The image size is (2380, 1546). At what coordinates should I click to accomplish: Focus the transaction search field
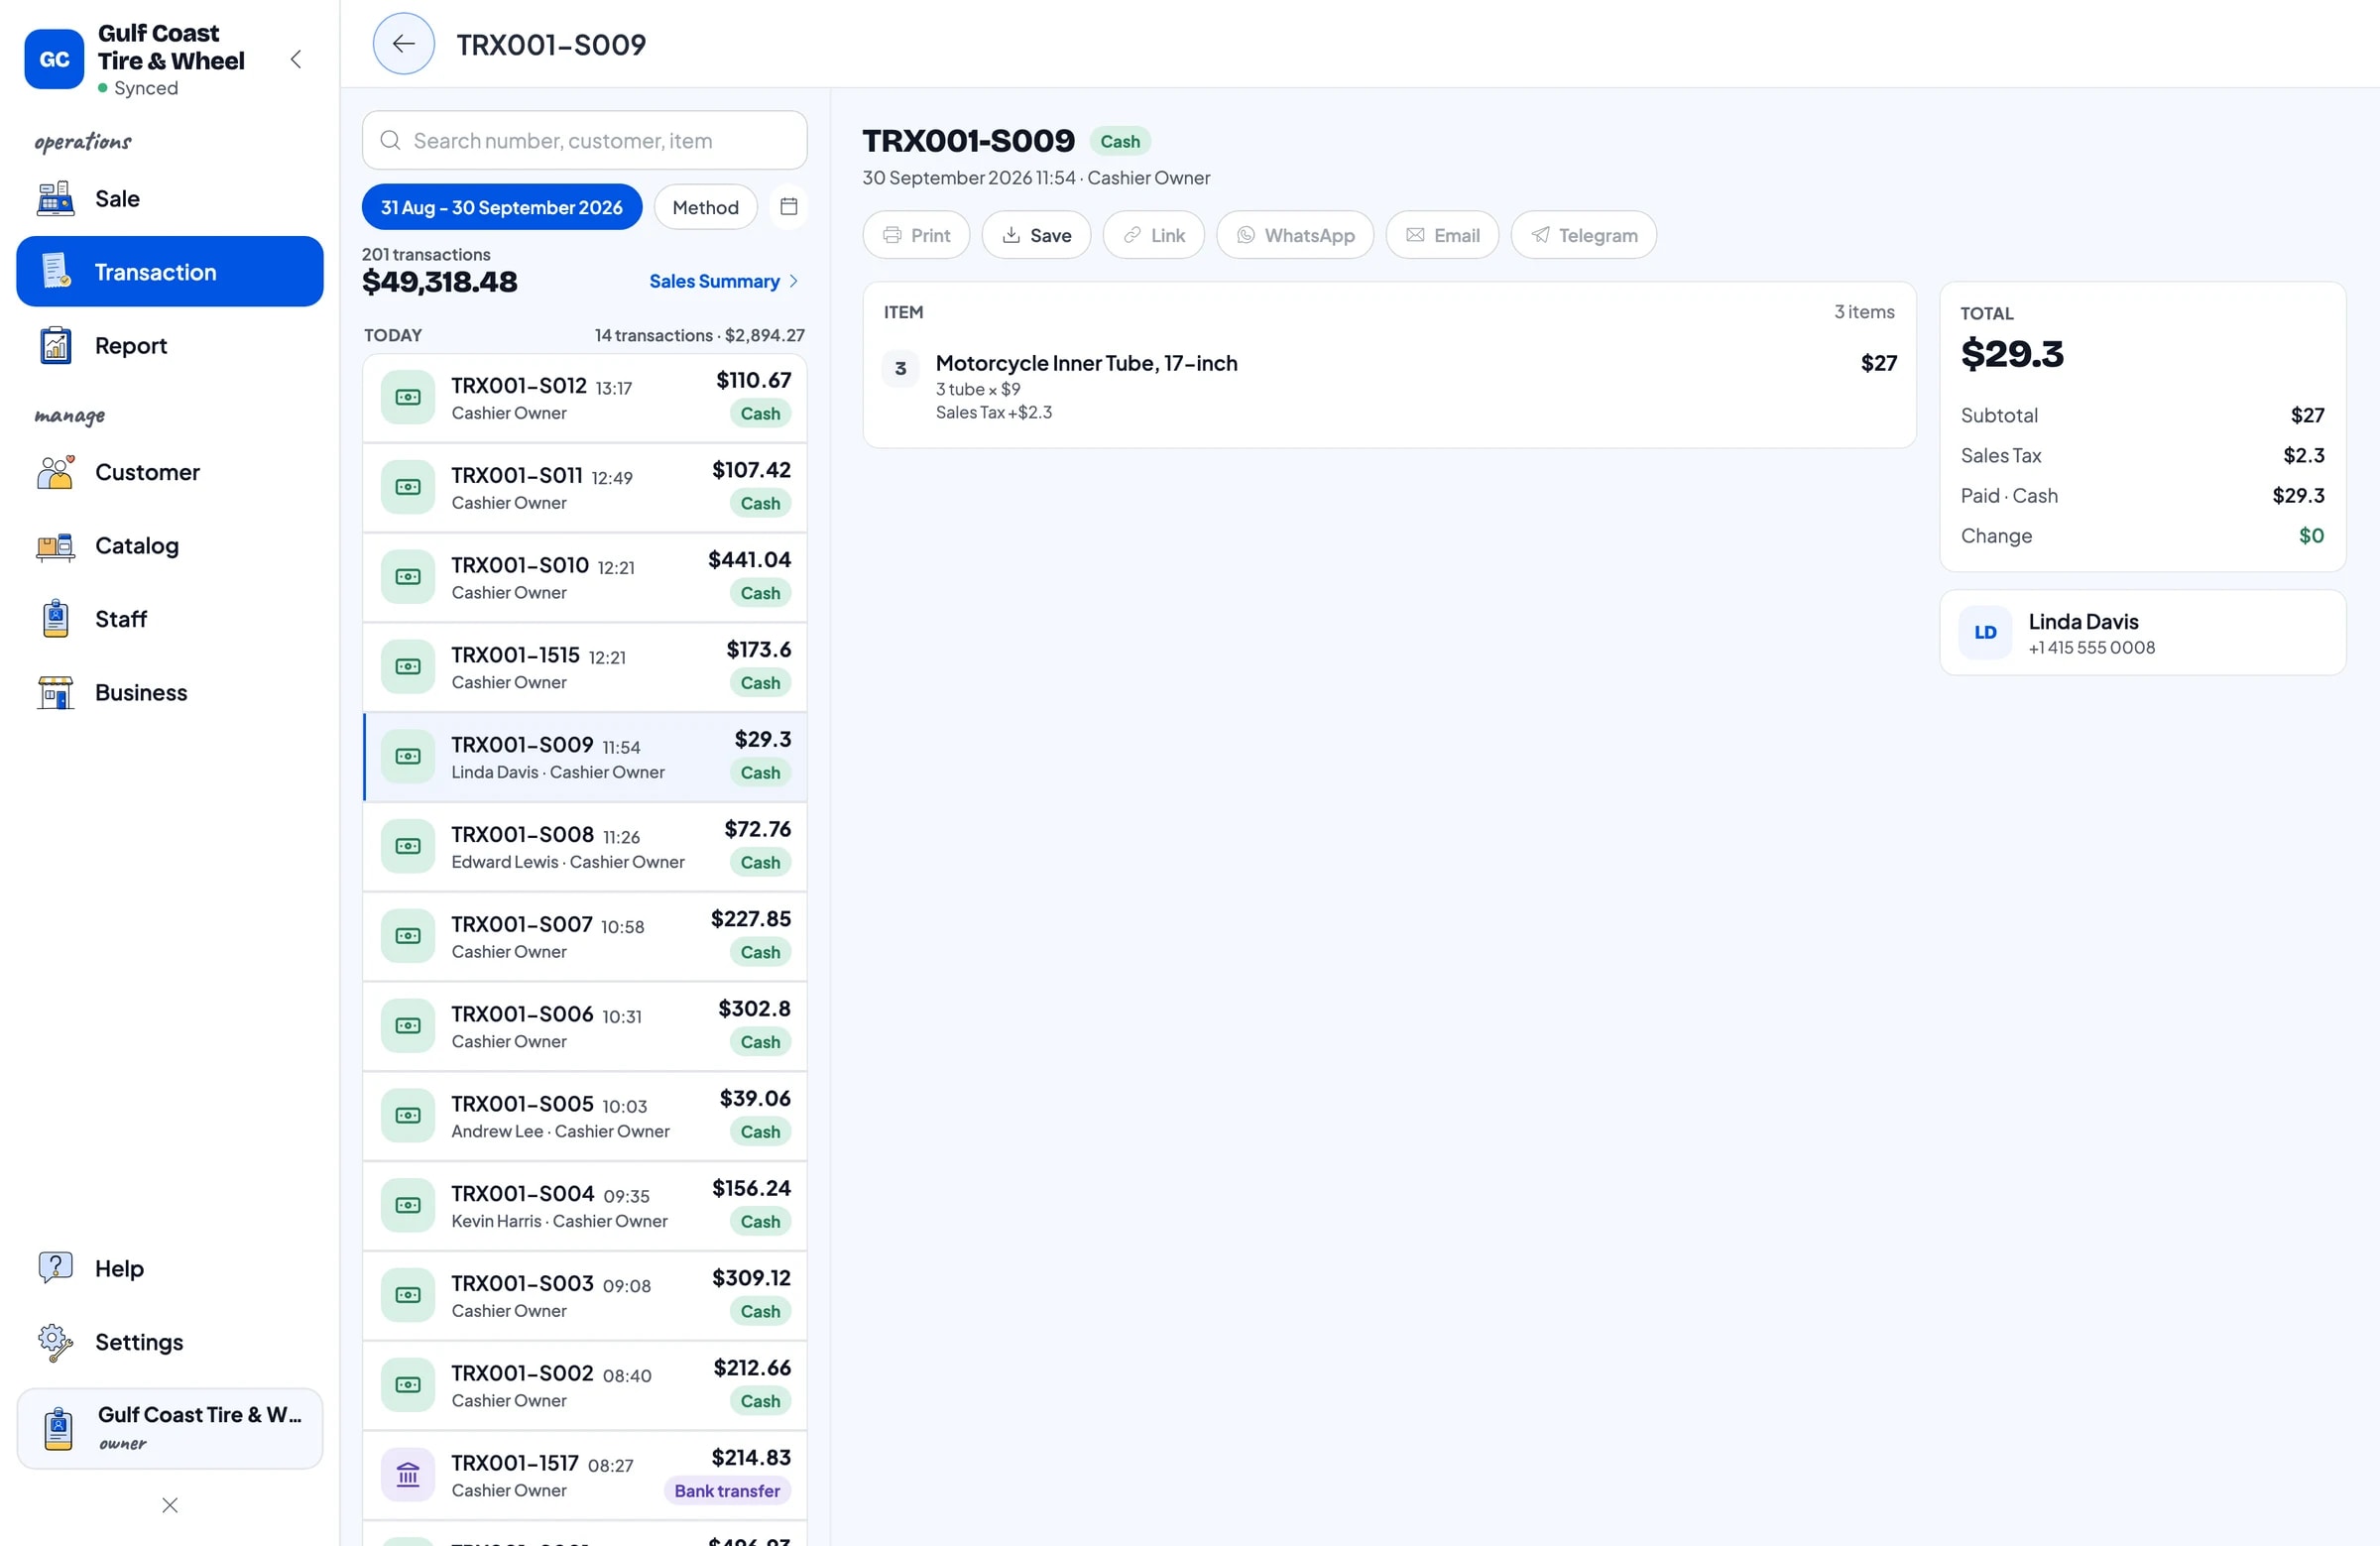click(x=584, y=140)
